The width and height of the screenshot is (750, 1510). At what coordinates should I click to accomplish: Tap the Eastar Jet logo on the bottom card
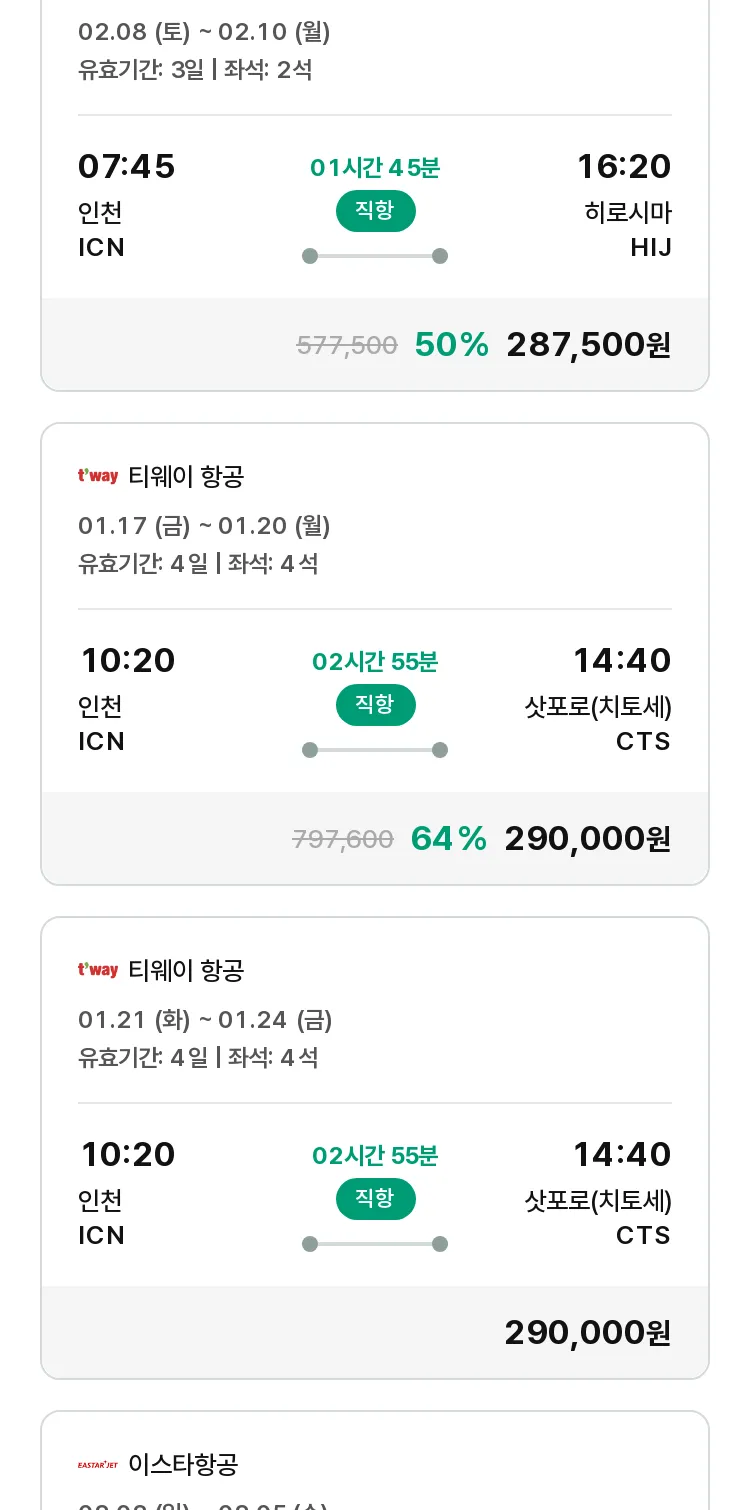point(98,1465)
